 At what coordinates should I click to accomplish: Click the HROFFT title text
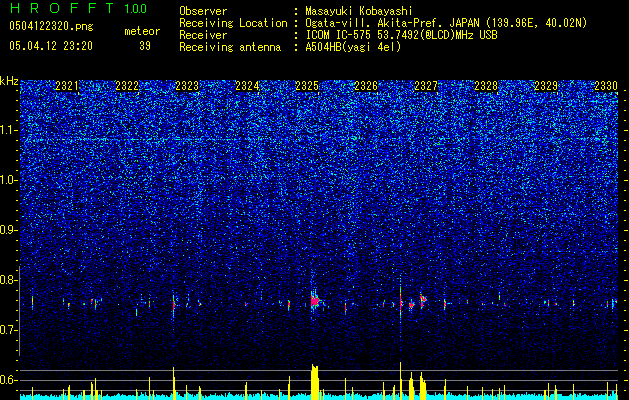(62, 8)
